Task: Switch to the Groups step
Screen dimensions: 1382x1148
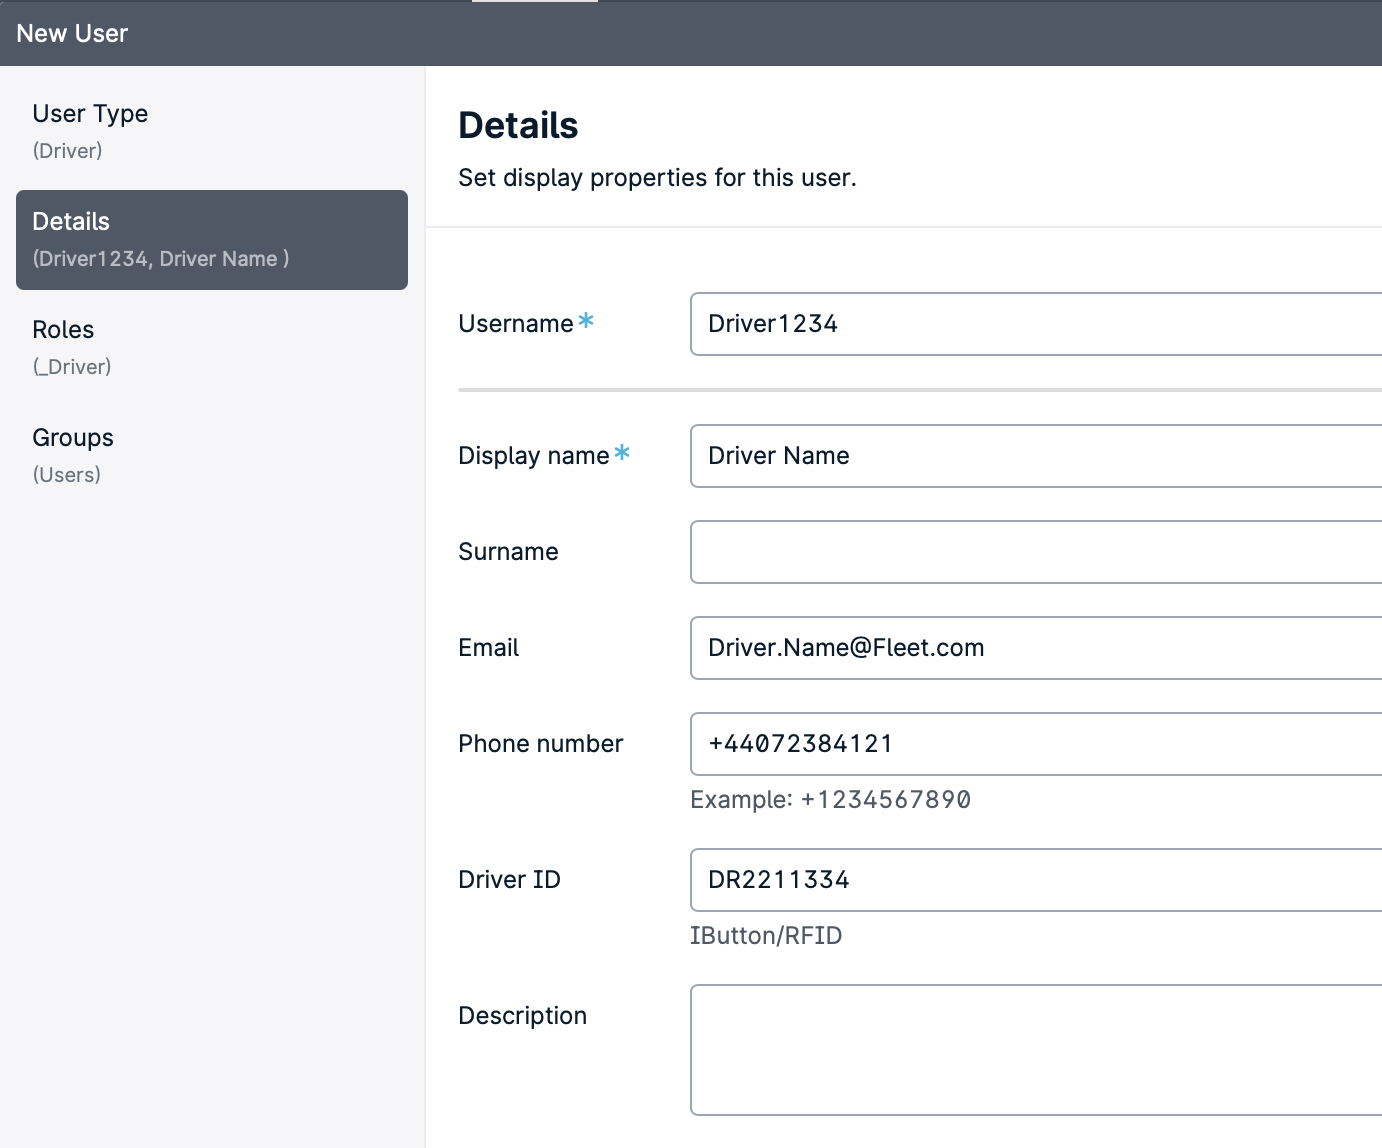Action: pos(72,454)
